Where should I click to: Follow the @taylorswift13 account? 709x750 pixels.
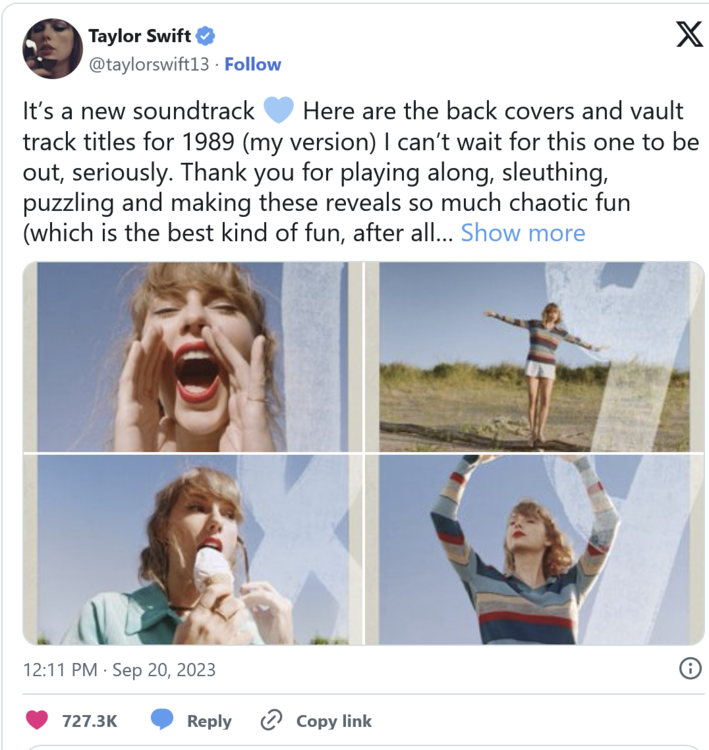253,64
